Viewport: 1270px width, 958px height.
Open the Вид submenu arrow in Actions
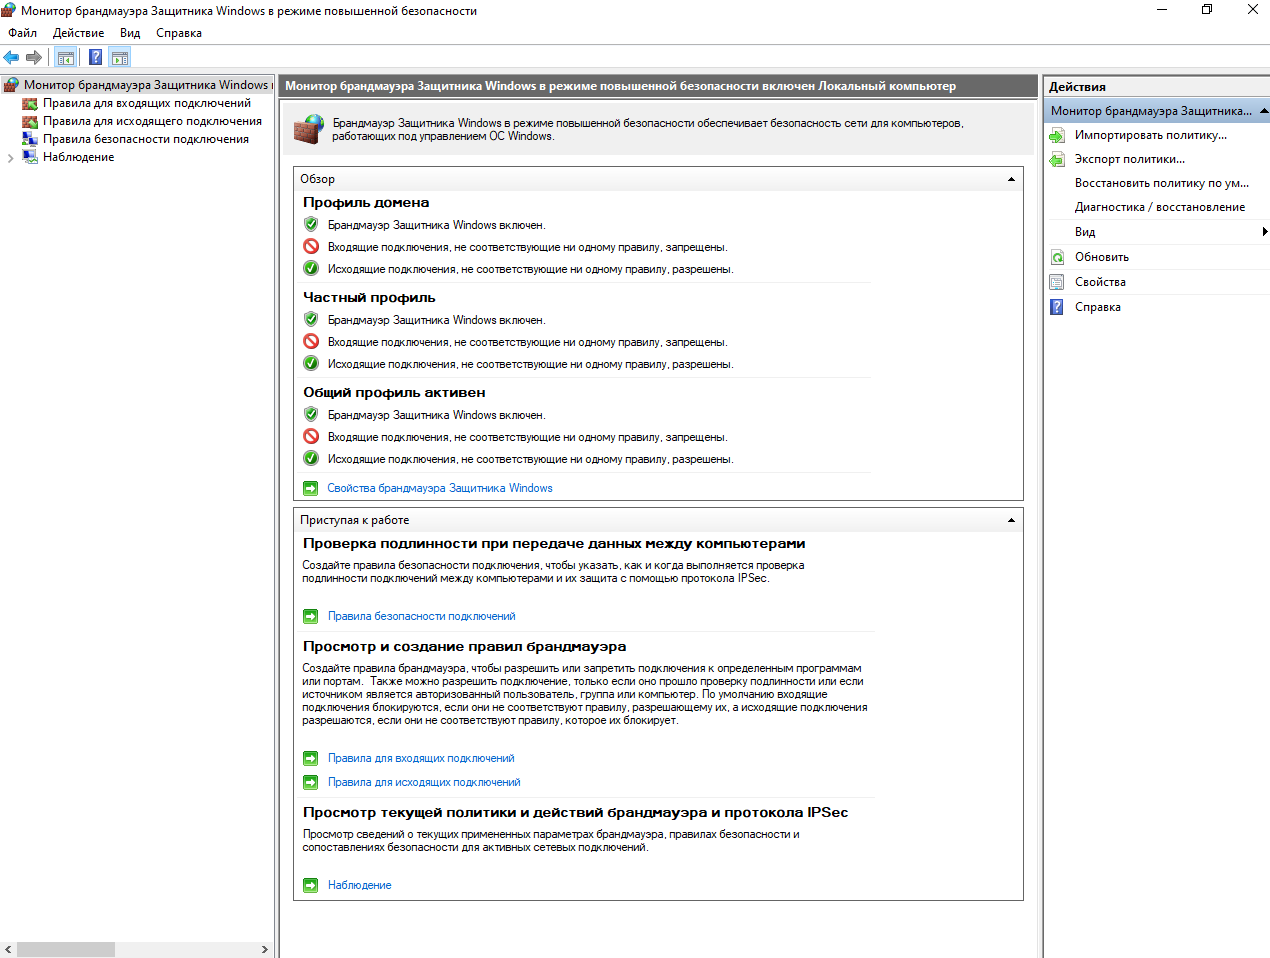tap(1265, 232)
